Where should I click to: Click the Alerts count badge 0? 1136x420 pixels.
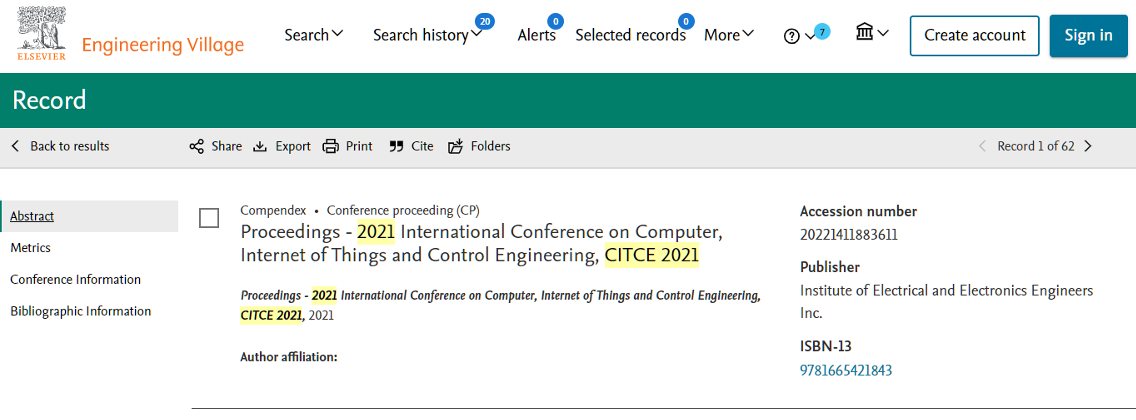coord(555,21)
